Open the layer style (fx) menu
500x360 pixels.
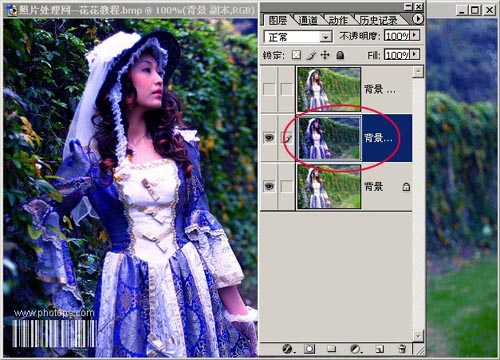287,349
